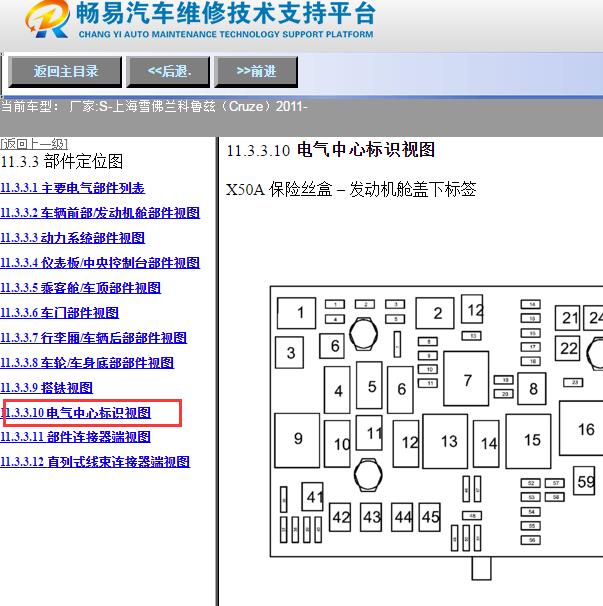The height and width of the screenshot is (606, 603).
Task: Open 11.3.3.12 直列式线束连接器端视图
Action: pyautogui.click(x=95, y=462)
